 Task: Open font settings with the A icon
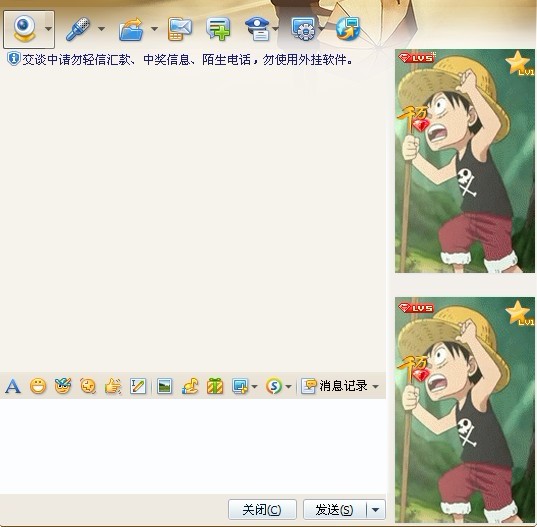pos(13,386)
